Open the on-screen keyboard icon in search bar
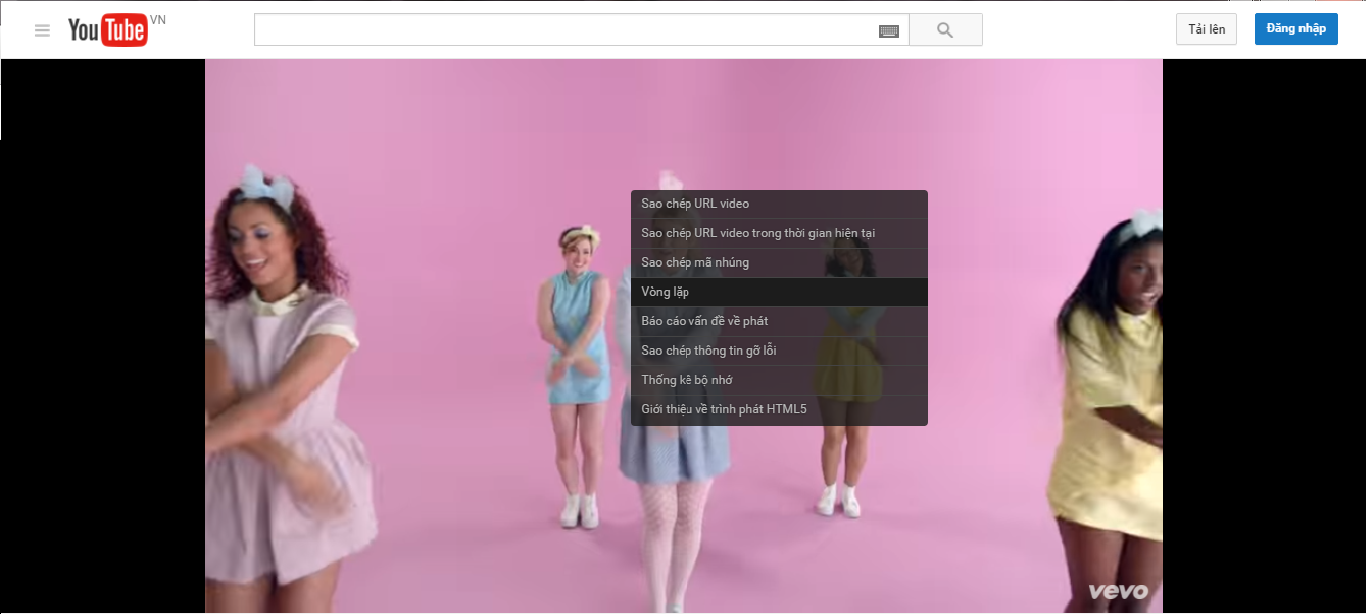 pyautogui.click(x=888, y=30)
